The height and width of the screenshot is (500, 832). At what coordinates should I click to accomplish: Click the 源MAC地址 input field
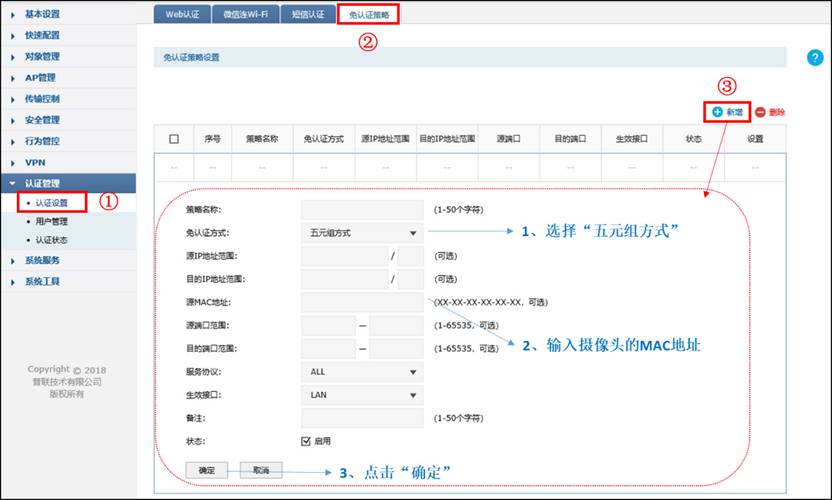click(362, 302)
